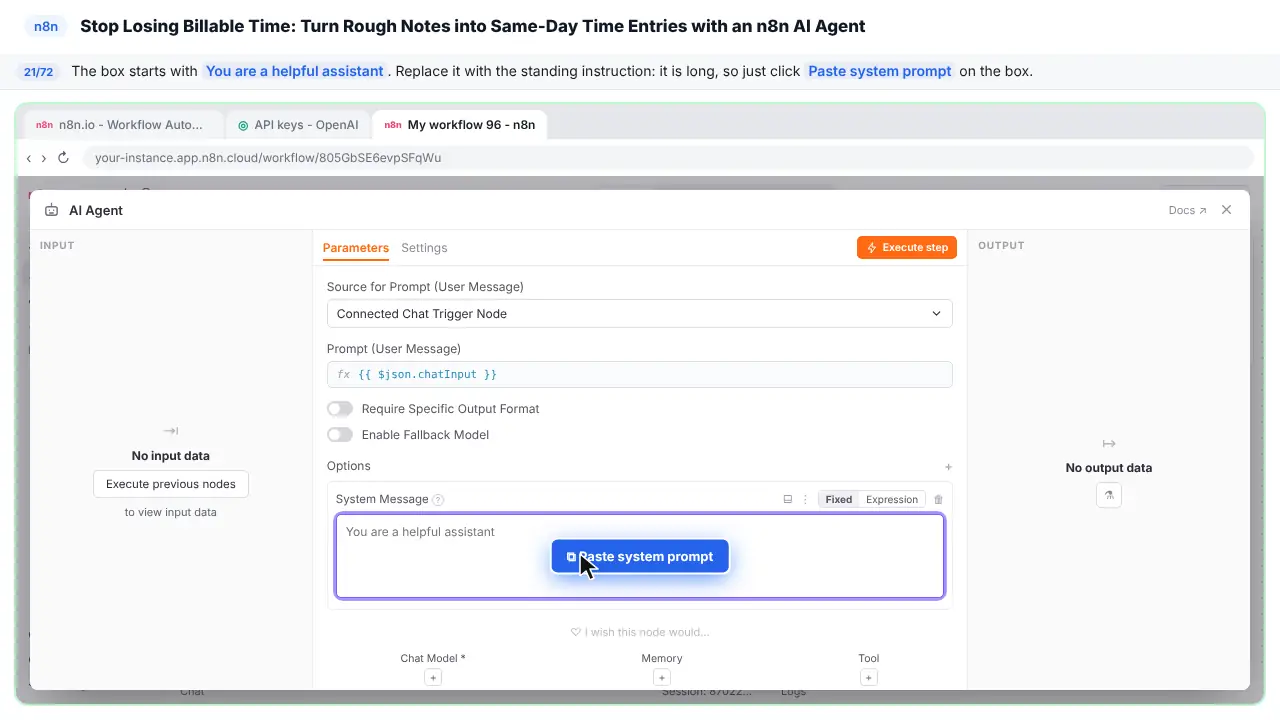This screenshot has width=1280, height=720.
Task: Open the Settings tab
Action: 424,248
